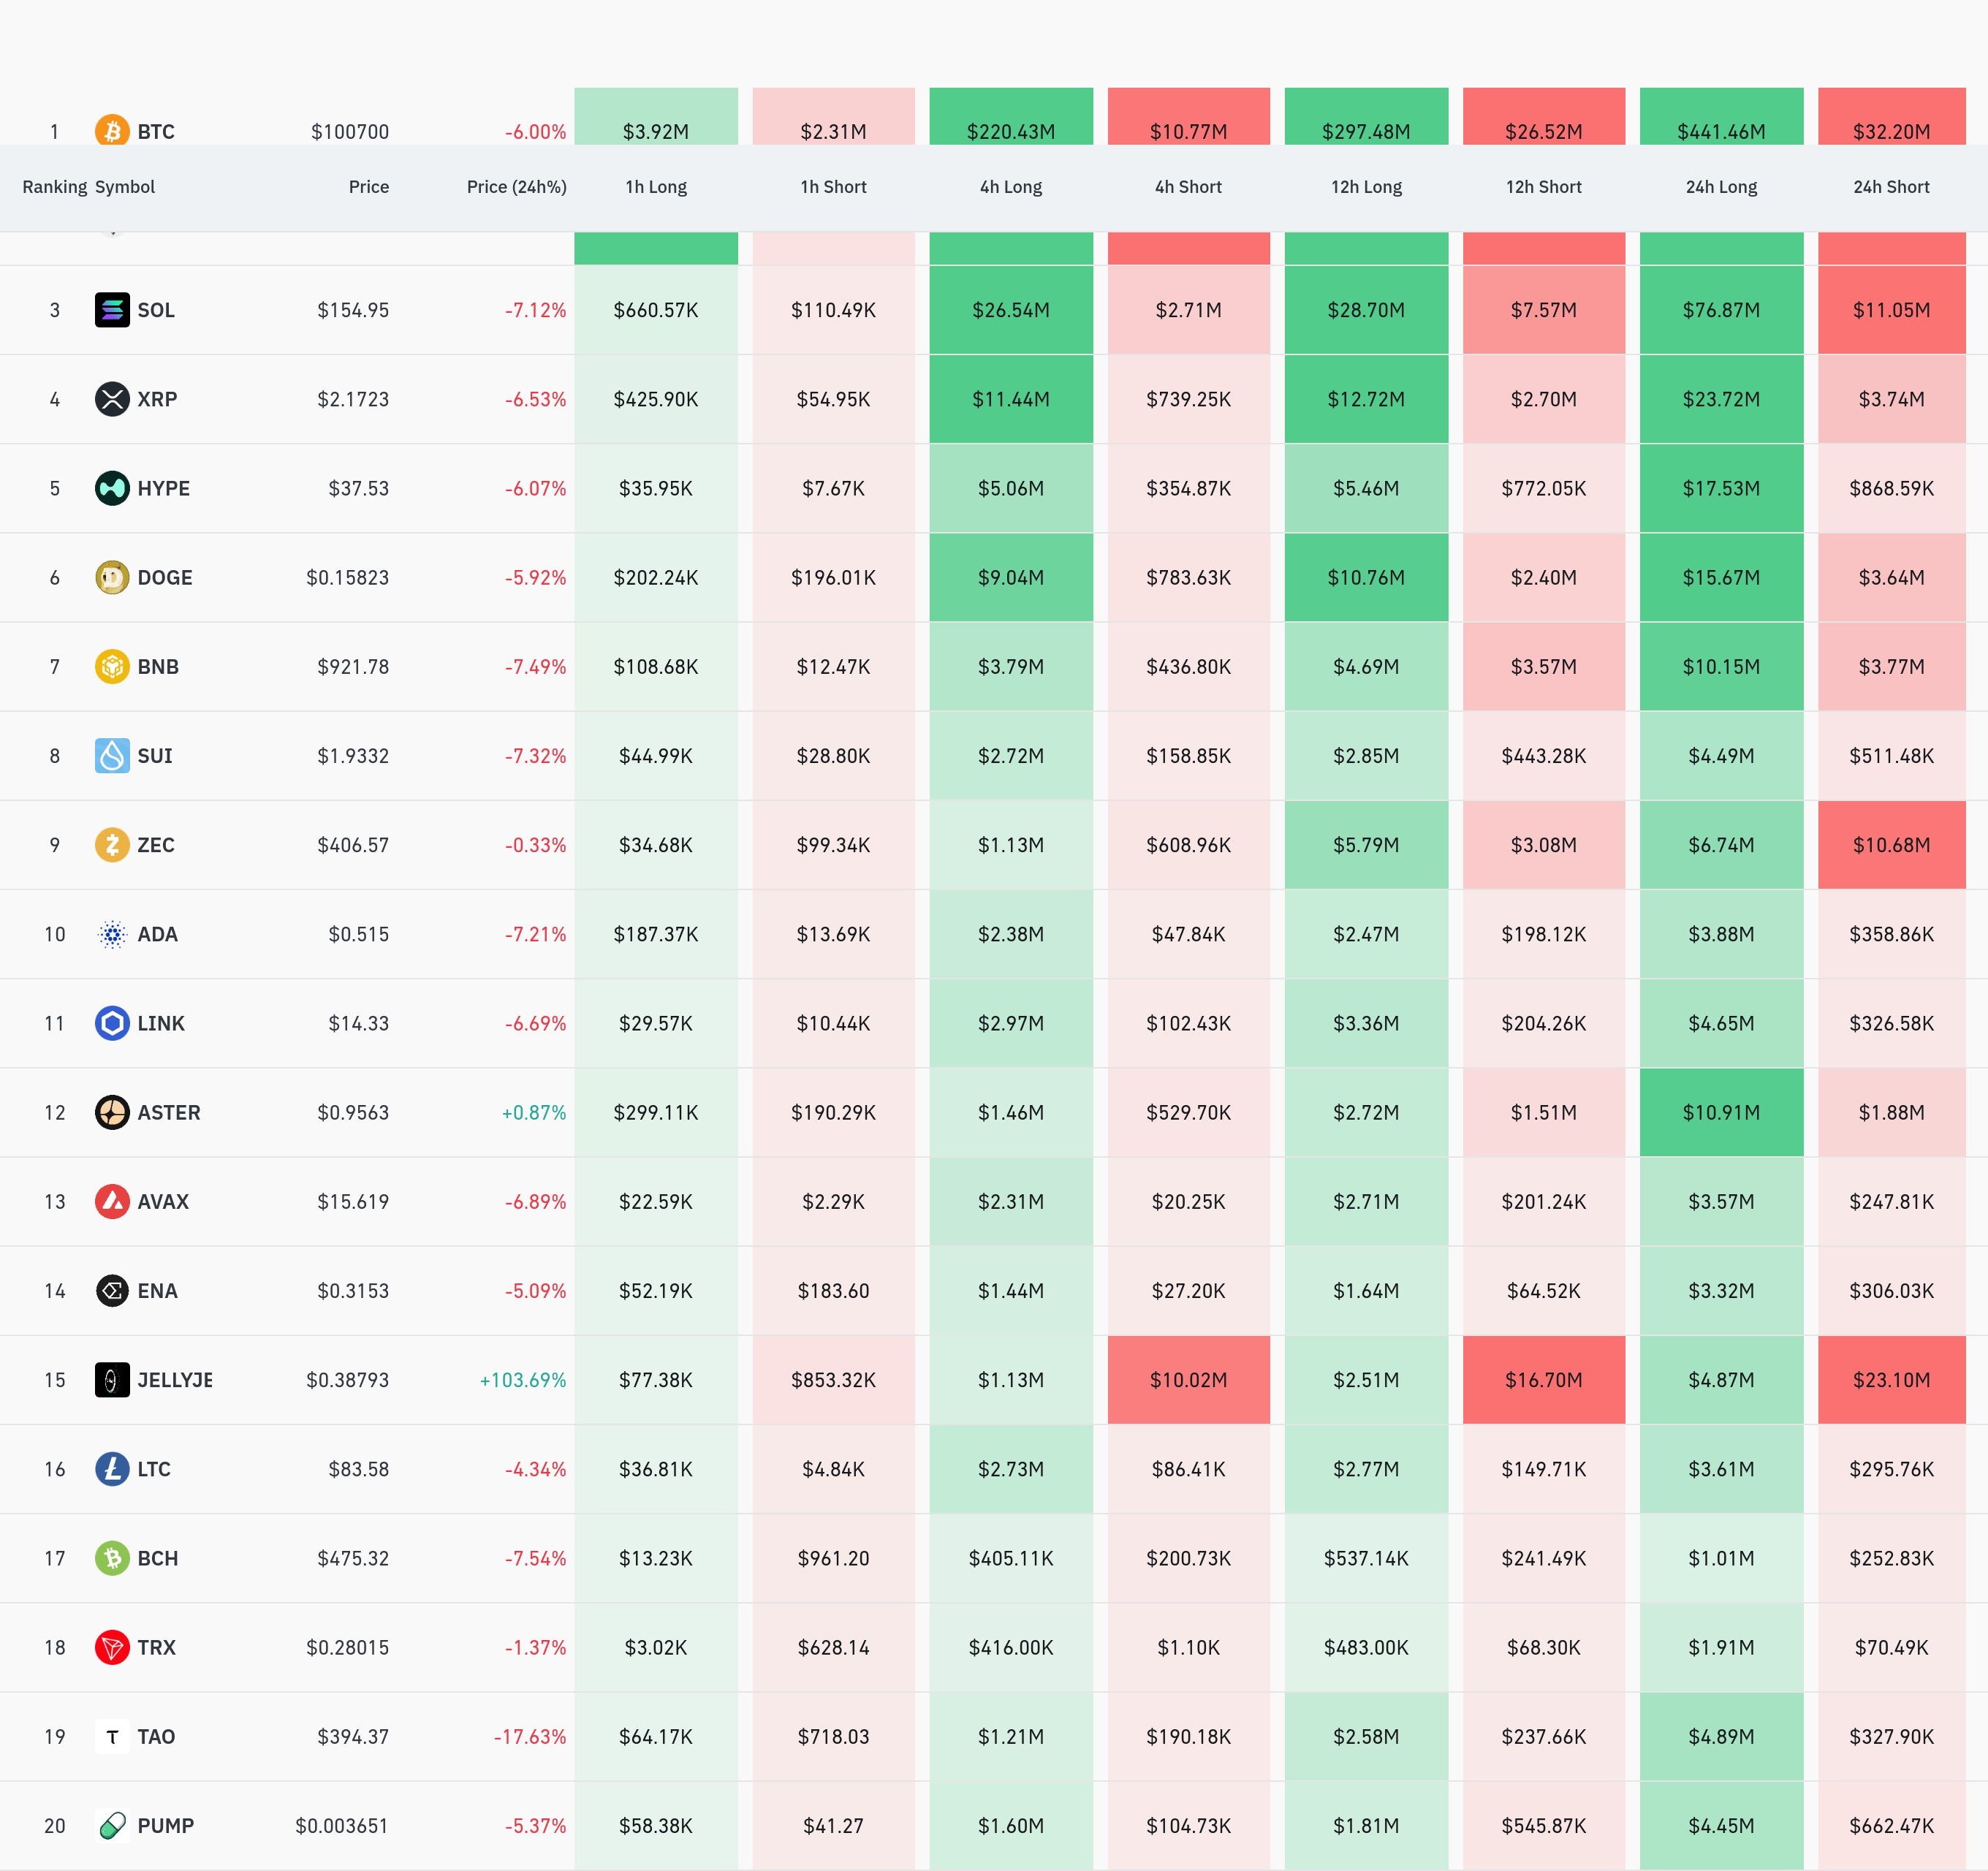Click the XRP coin icon
This screenshot has width=1988, height=1871.
(112, 399)
